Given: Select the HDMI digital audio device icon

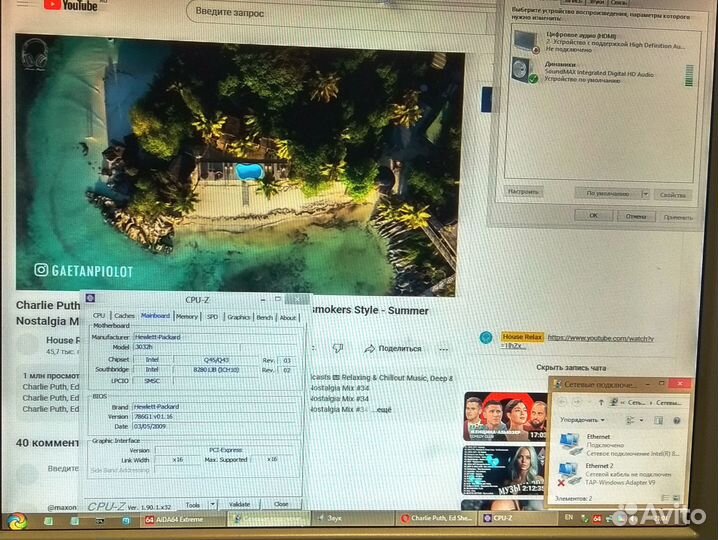Looking at the screenshot, I should click(524, 40).
